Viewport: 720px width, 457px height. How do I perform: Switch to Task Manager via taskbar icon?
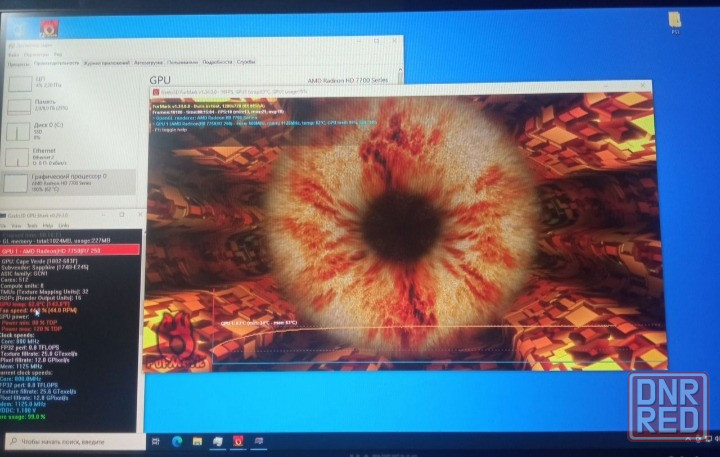(x=218, y=441)
